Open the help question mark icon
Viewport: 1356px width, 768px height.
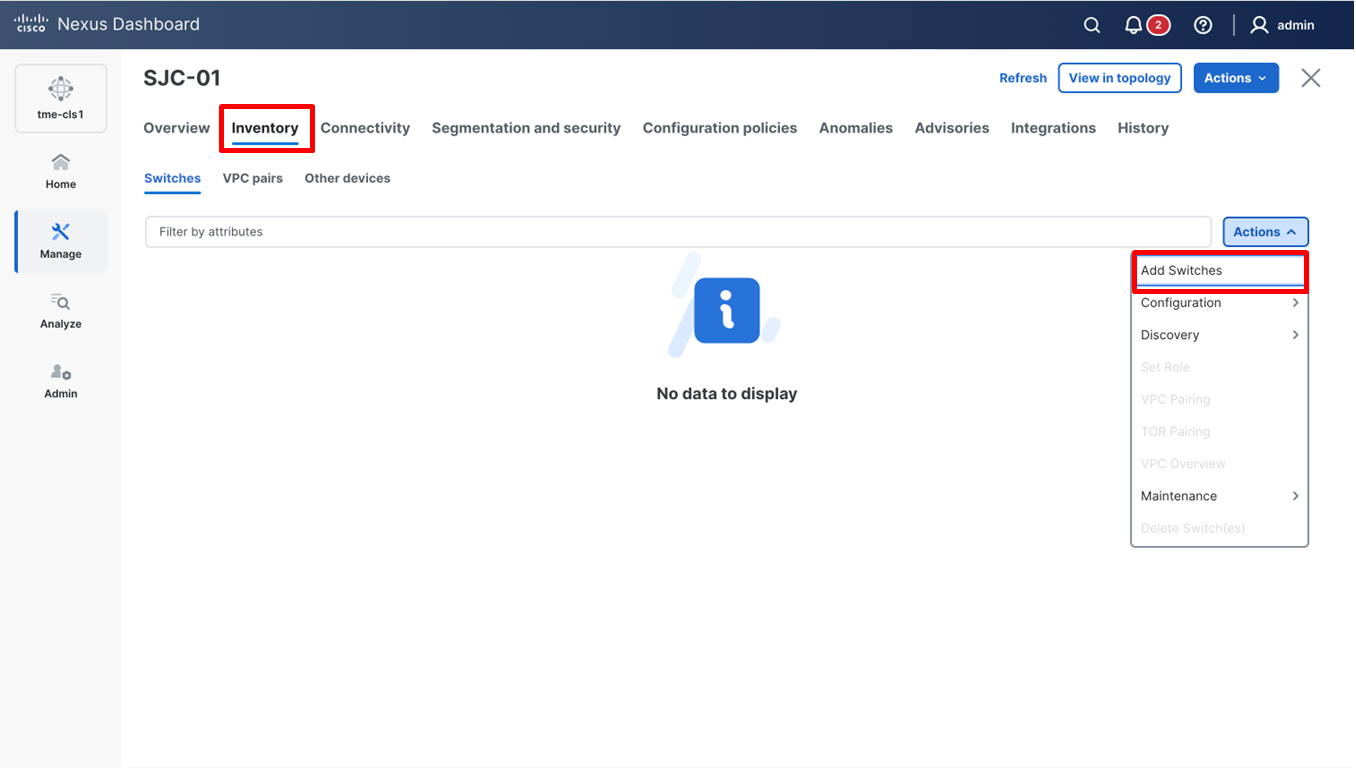coord(1203,24)
